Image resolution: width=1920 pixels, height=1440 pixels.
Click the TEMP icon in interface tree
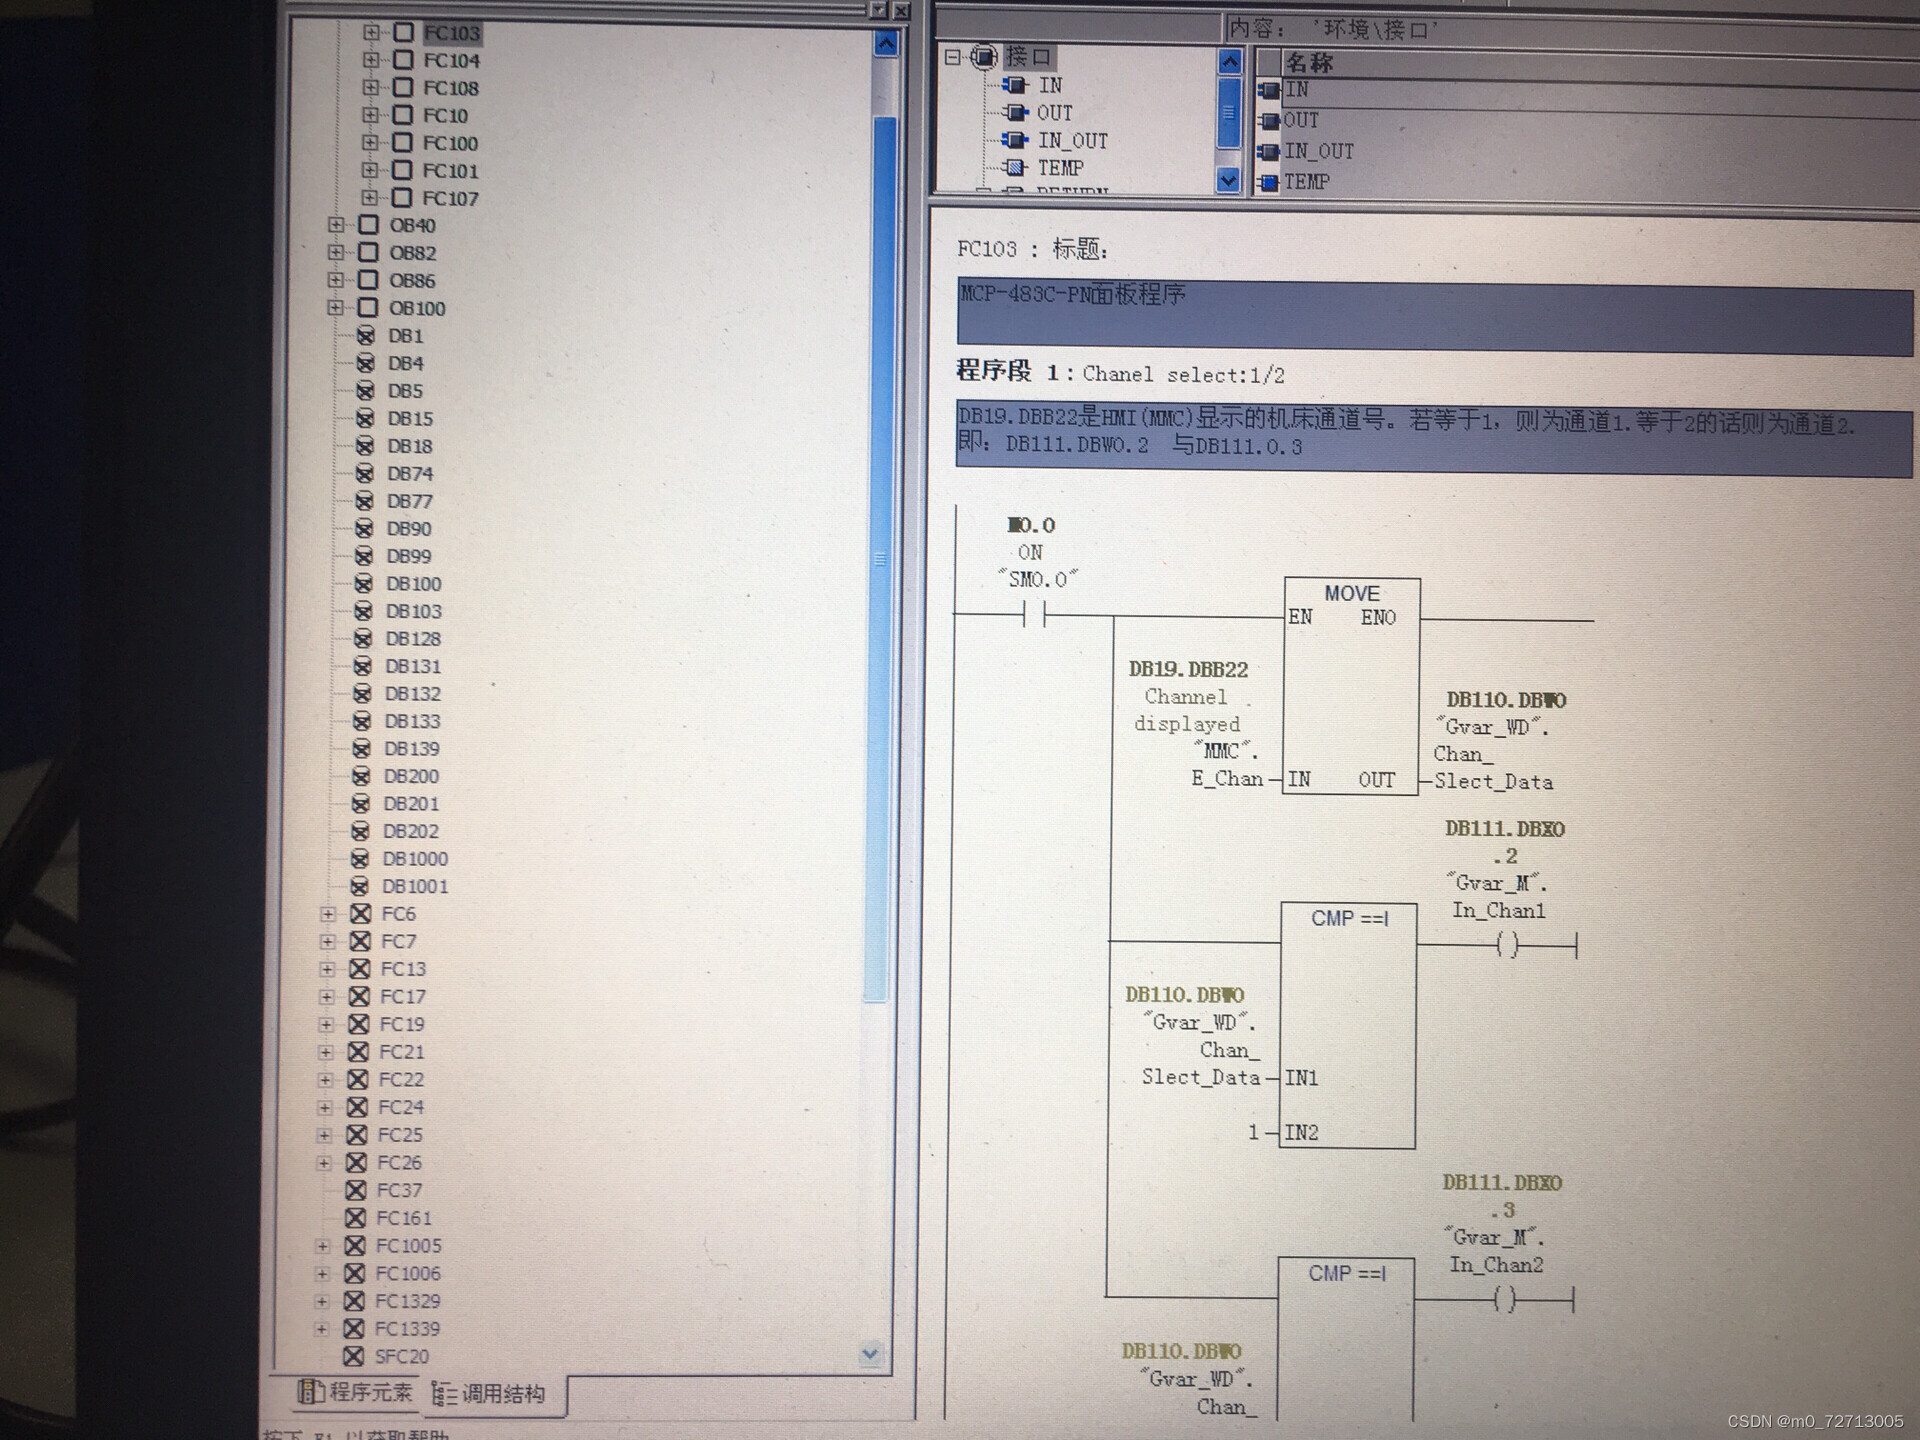(x=1014, y=167)
